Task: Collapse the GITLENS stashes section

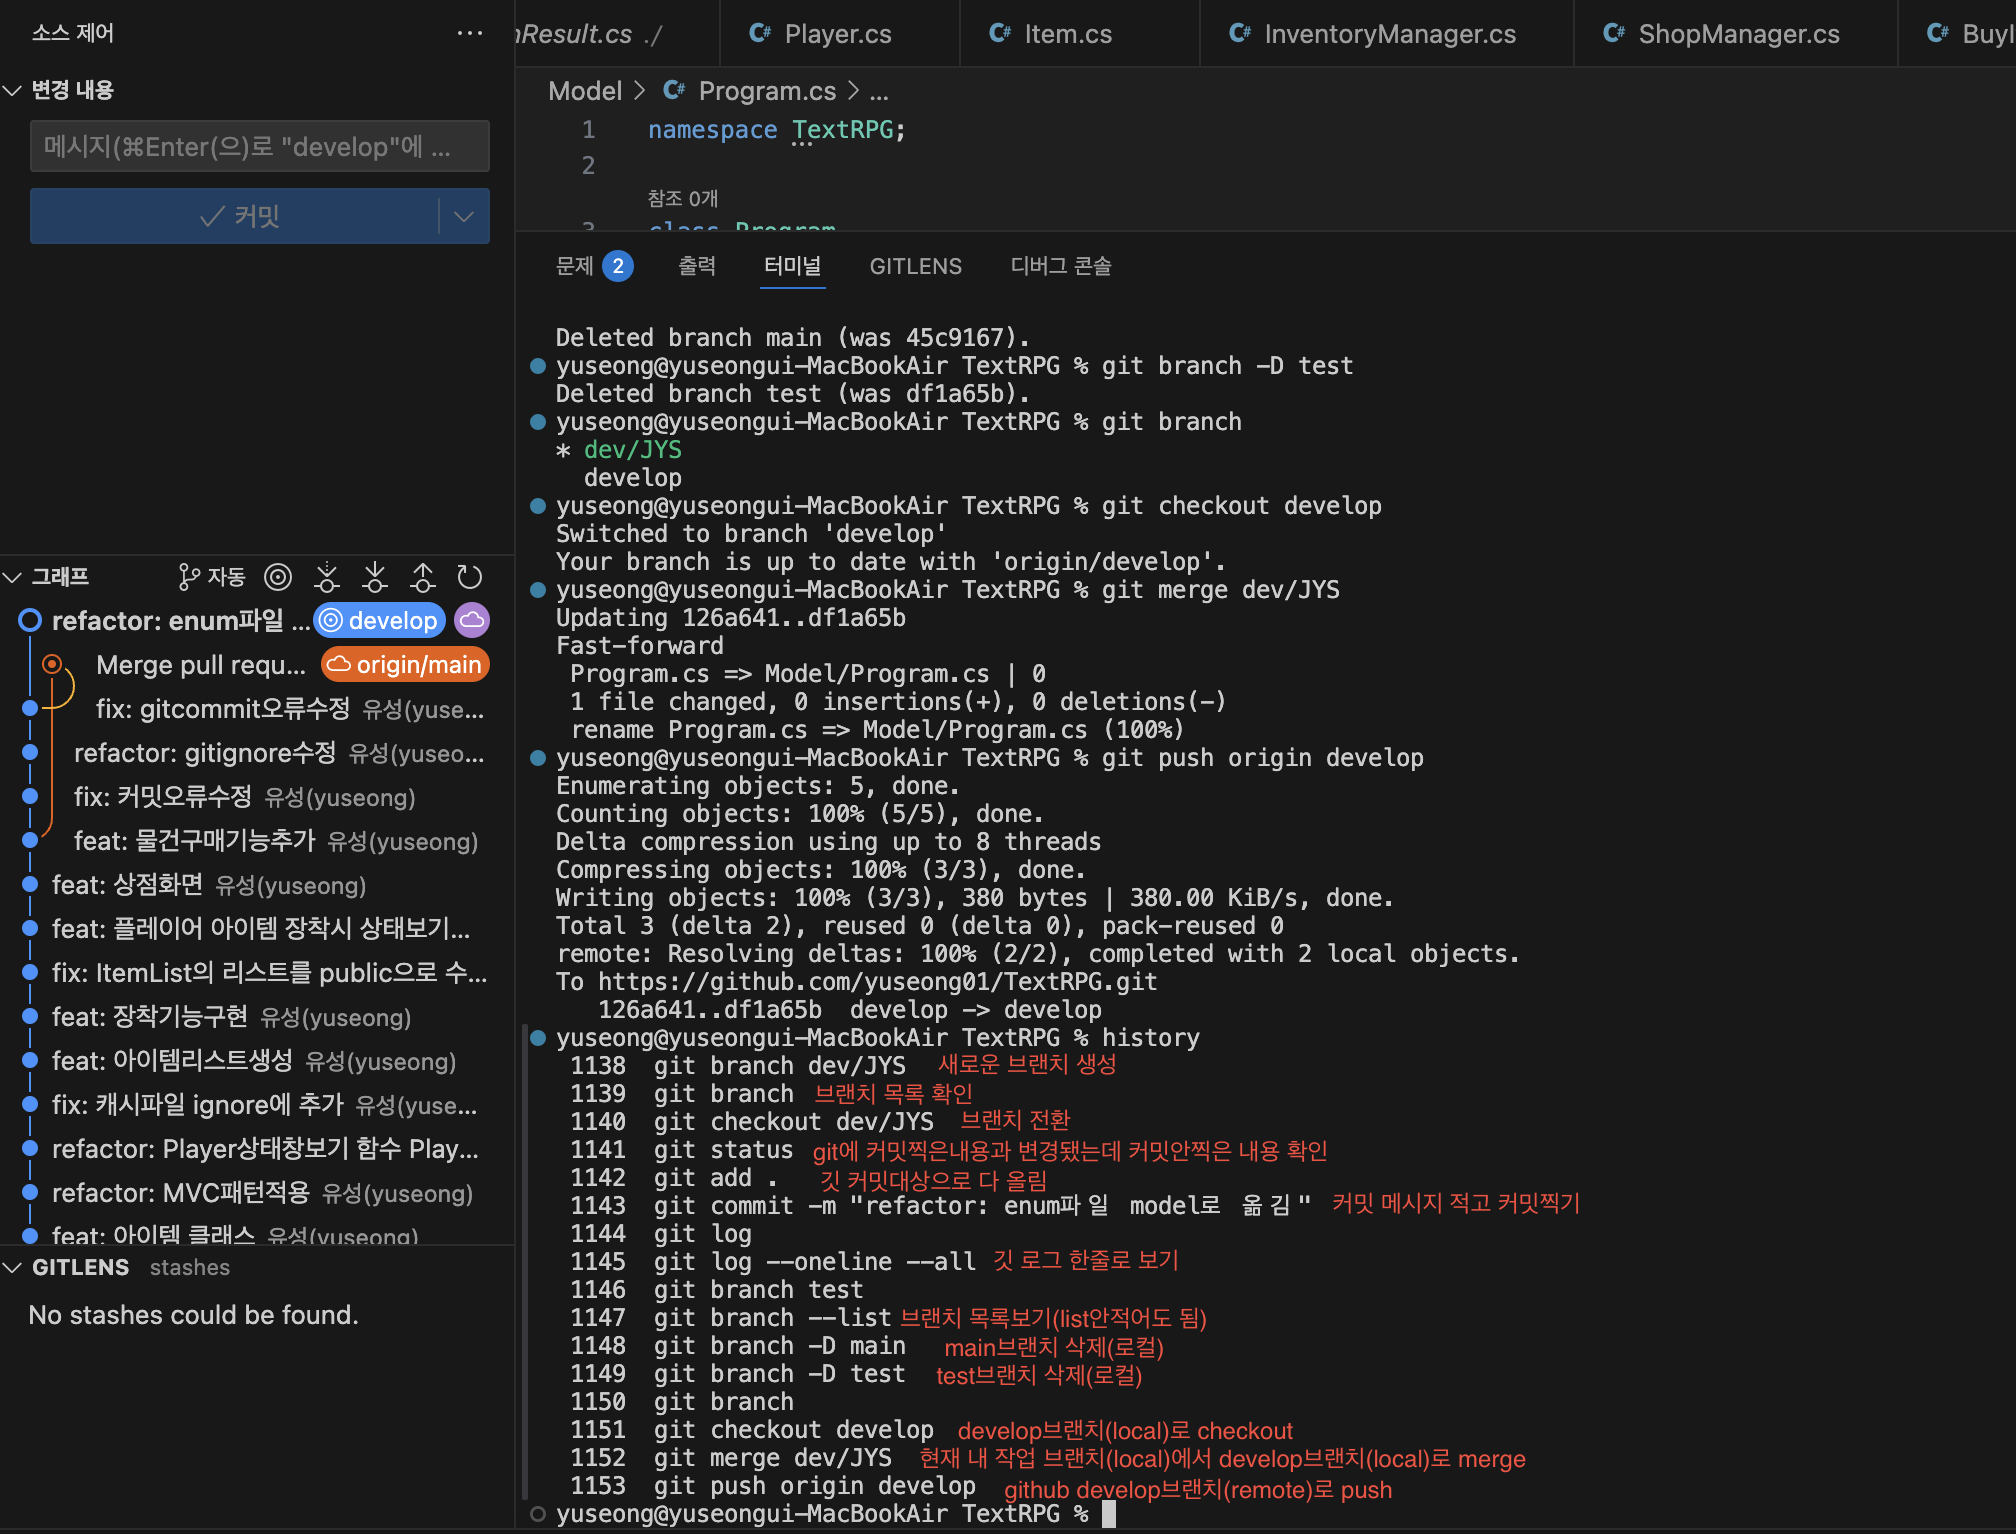Action: tap(13, 1267)
